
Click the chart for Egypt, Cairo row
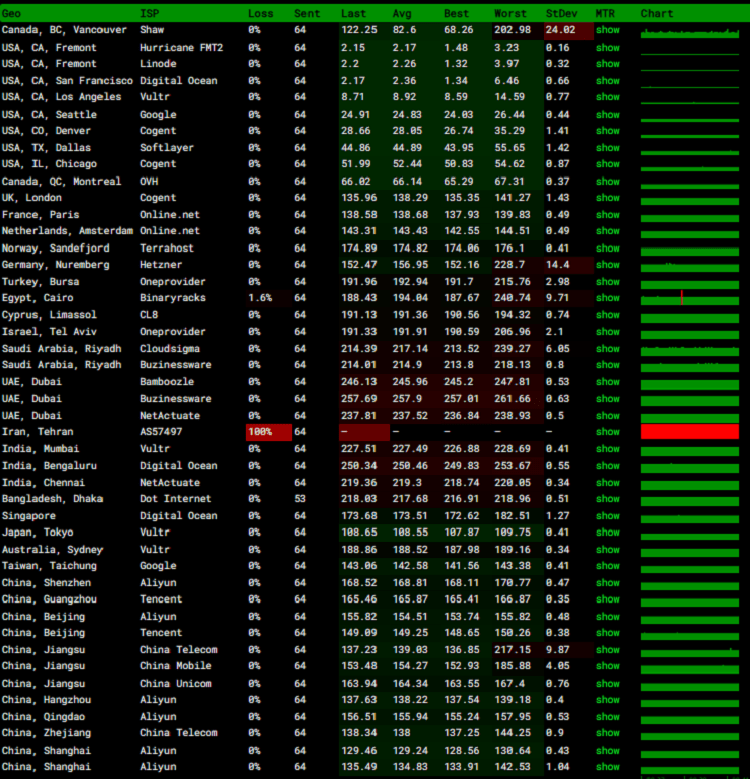690,298
